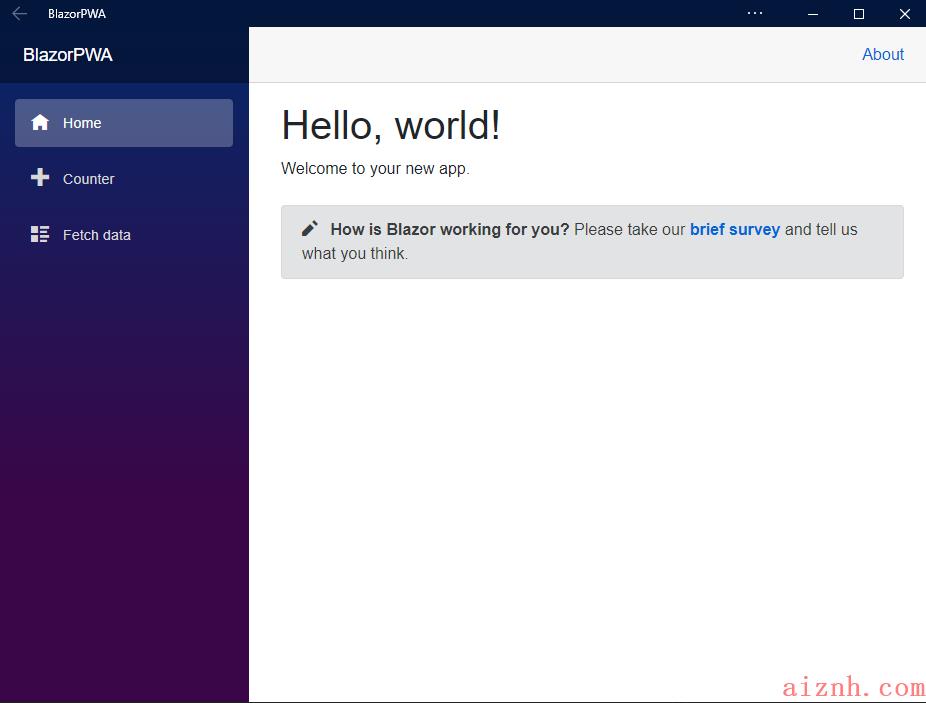The height and width of the screenshot is (703, 926).
Task: Click the BlazorPWA brand in the sidebar
Action: (x=68, y=55)
